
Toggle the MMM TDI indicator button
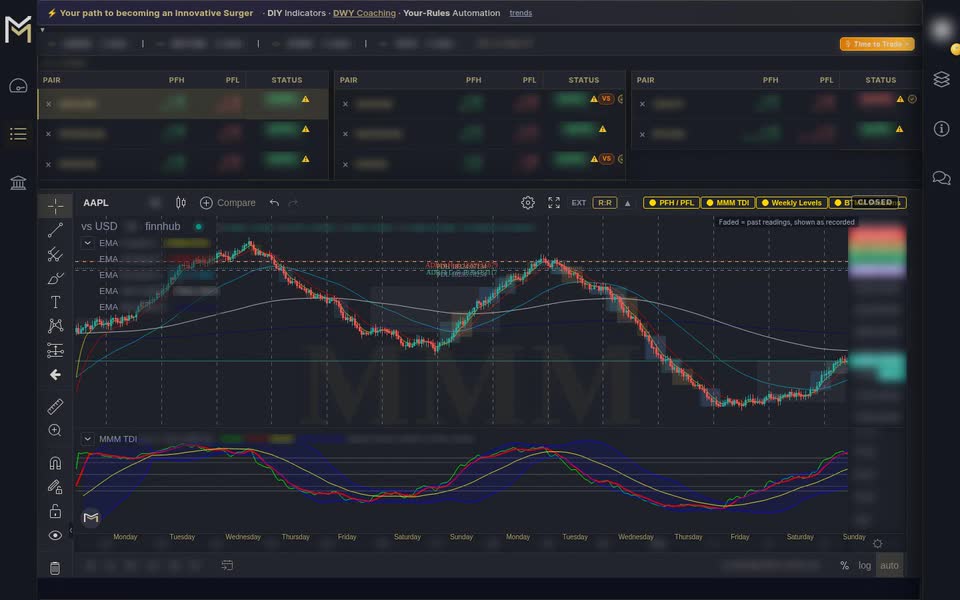tap(727, 203)
